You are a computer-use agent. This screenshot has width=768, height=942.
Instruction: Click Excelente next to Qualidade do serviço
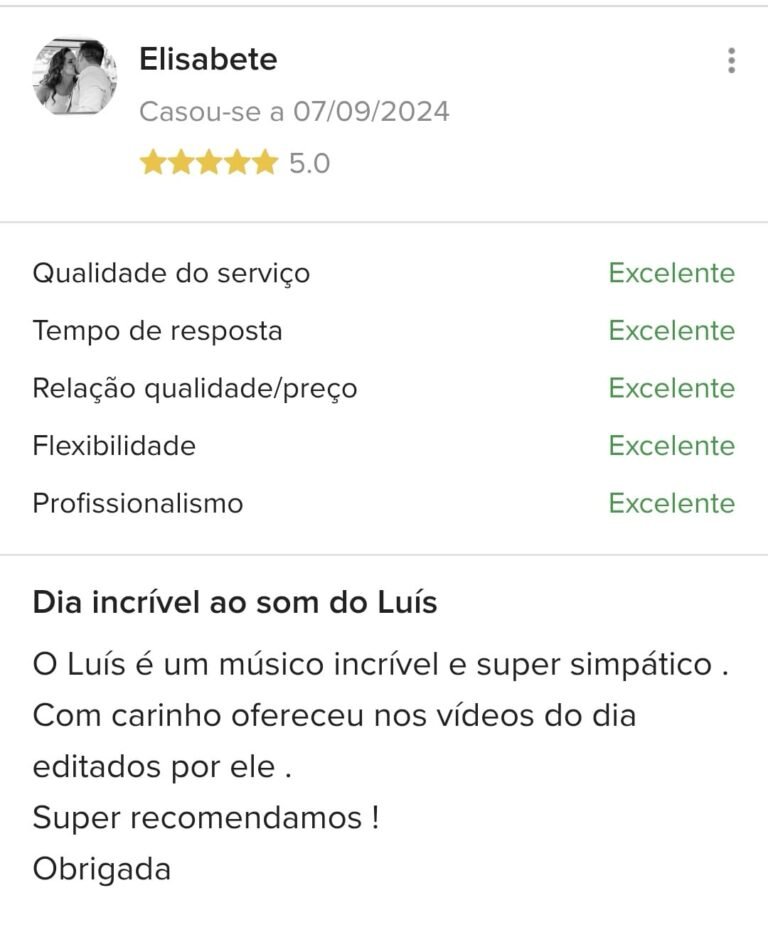coord(671,273)
